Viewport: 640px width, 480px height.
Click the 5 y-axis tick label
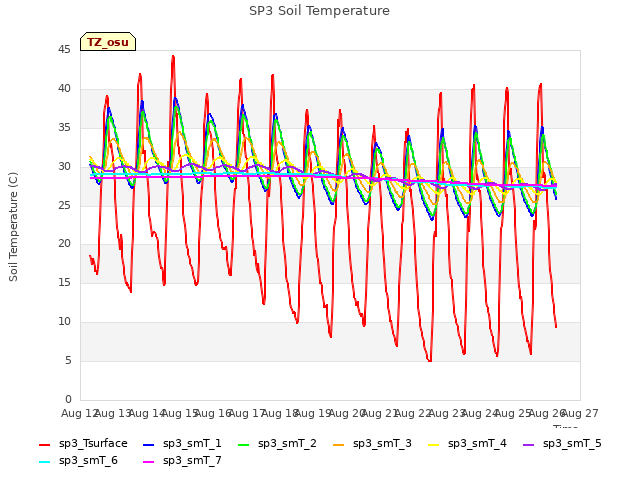coord(68,360)
